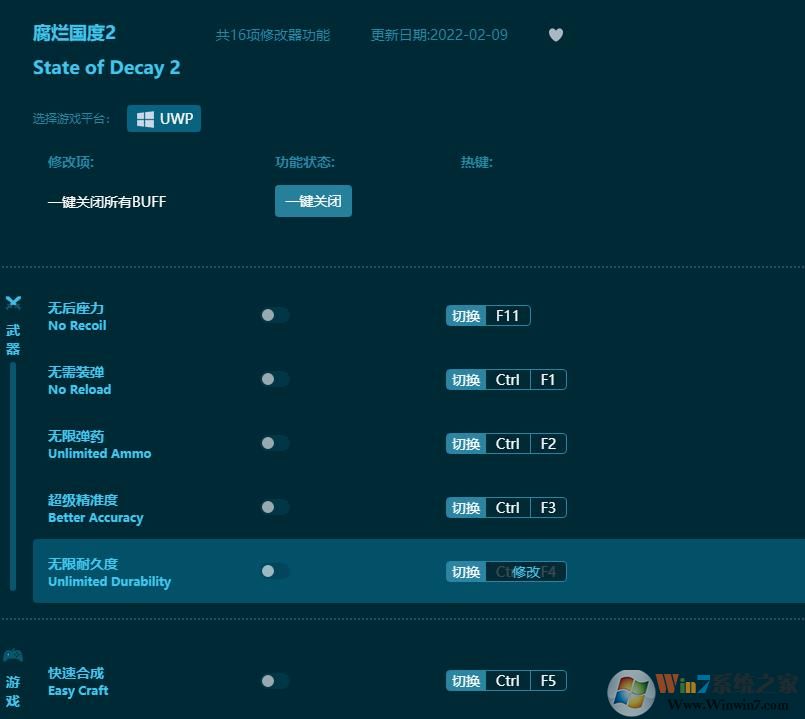Select the gamepad games (游戏) category icon
The height and width of the screenshot is (719, 805).
tap(13, 655)
